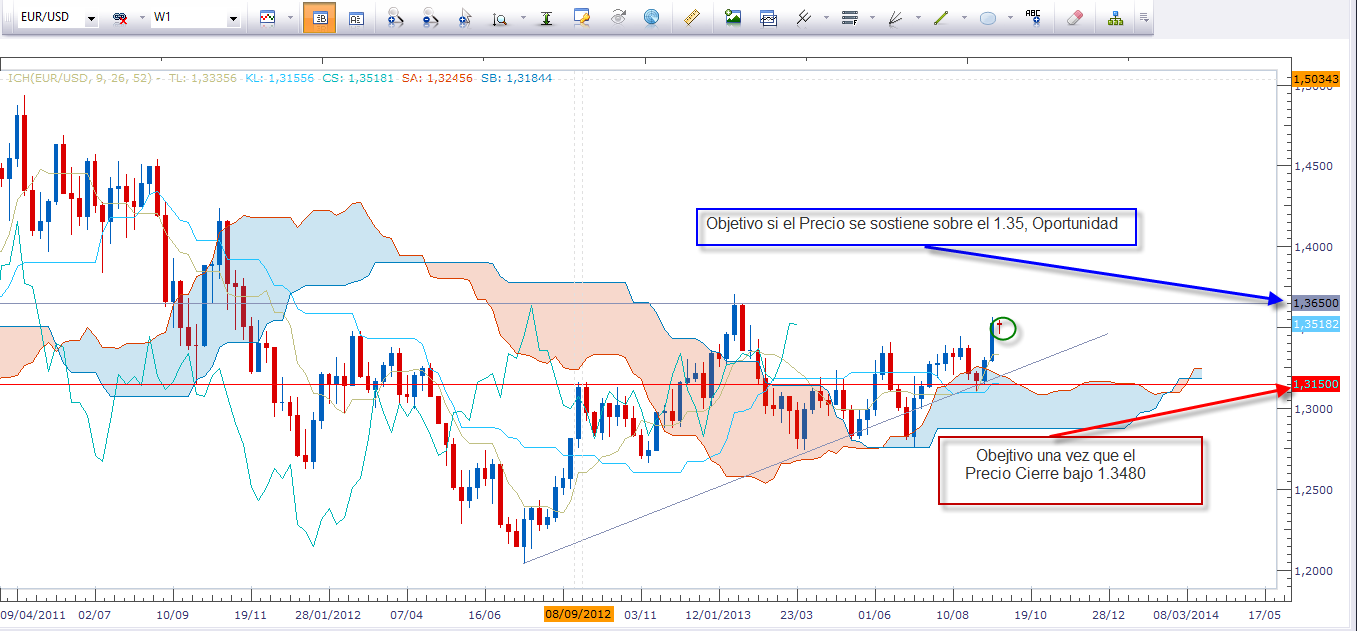Toggle the A label panel button
Viewport: 1357px width, 631px height.
pyautogui.click(x=356, y=18)
